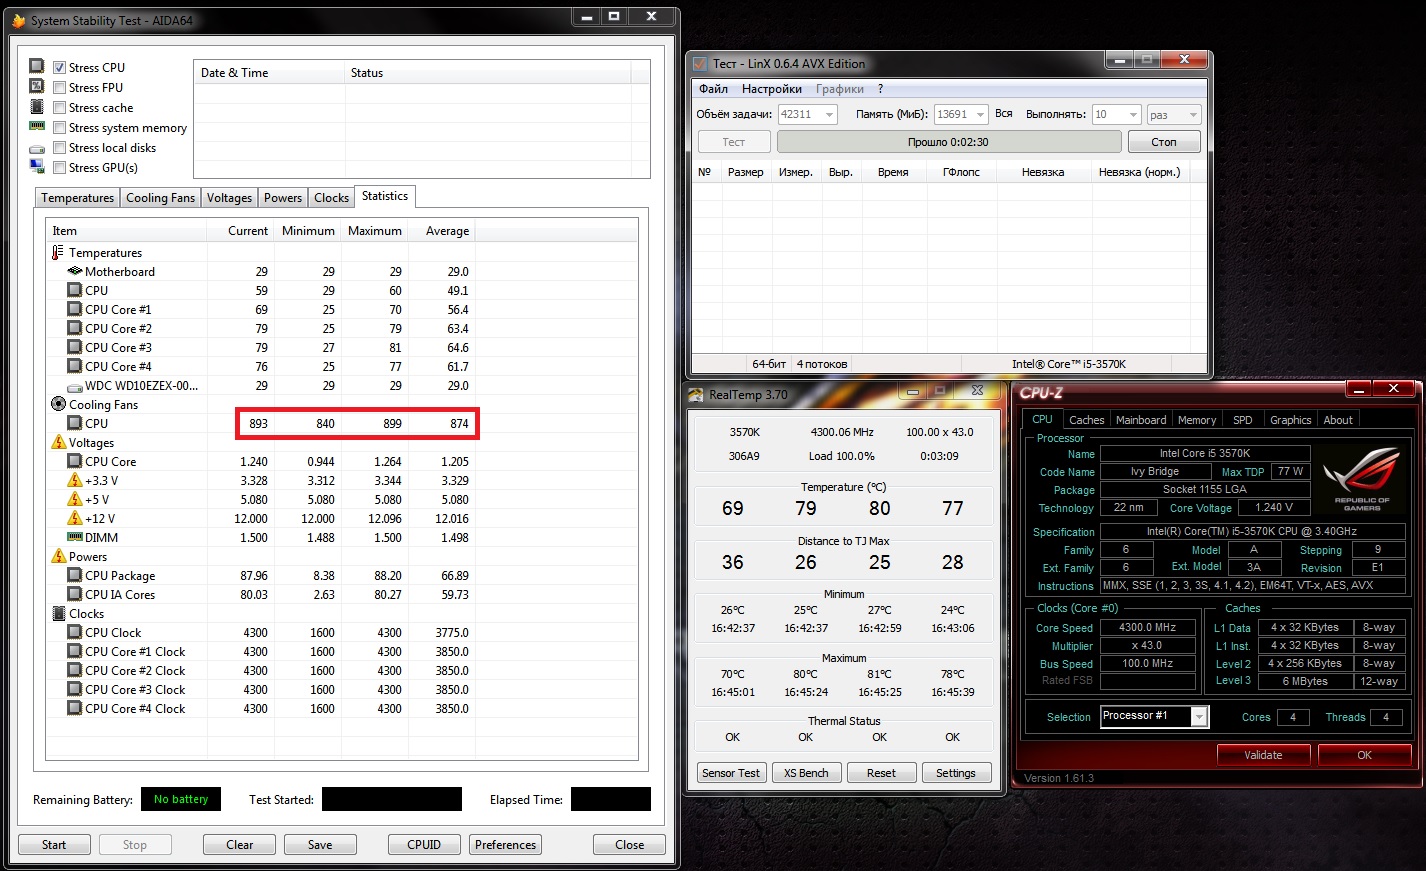Enable the Stress system memory checkbox
This screenshot has height=871, width=1426.
coord(59,128)
